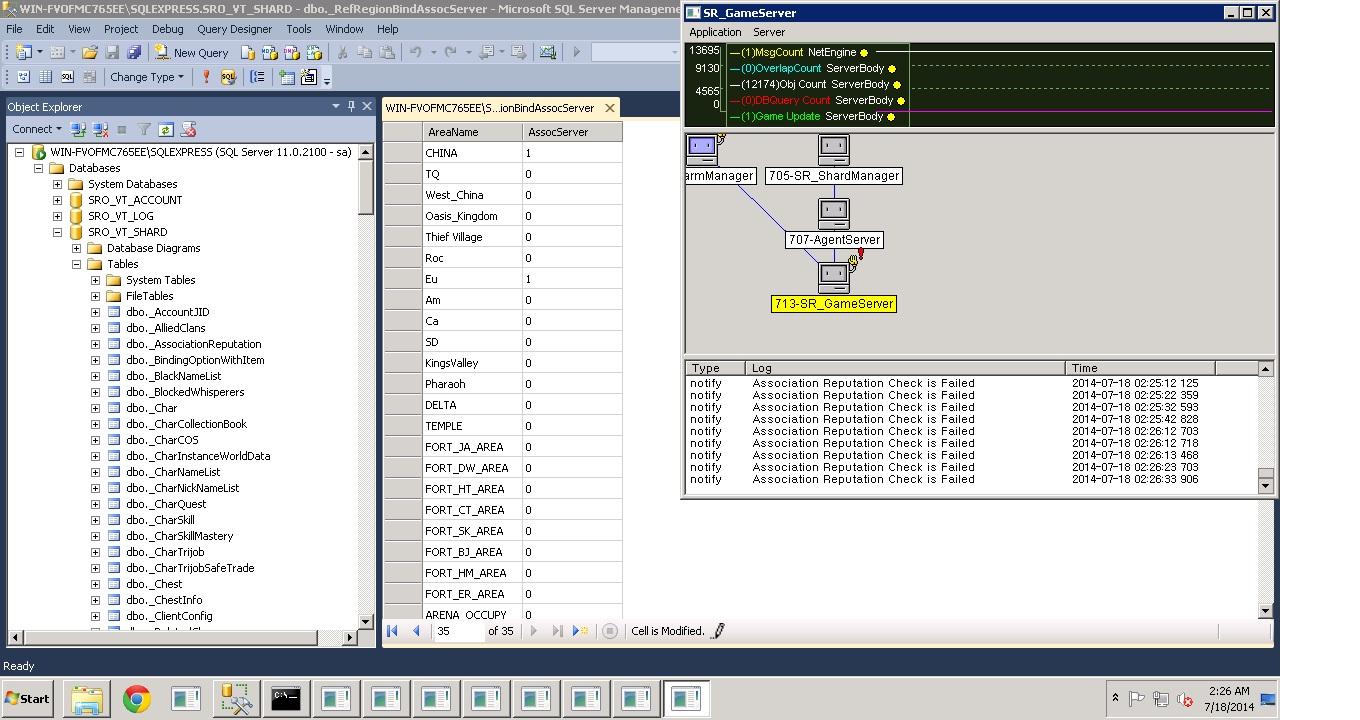Image resolution: width=1360 pixels, height=720 pixels.
Task: Click the Add Table icon
Action: pyautogui.click(x=287, y=77)
